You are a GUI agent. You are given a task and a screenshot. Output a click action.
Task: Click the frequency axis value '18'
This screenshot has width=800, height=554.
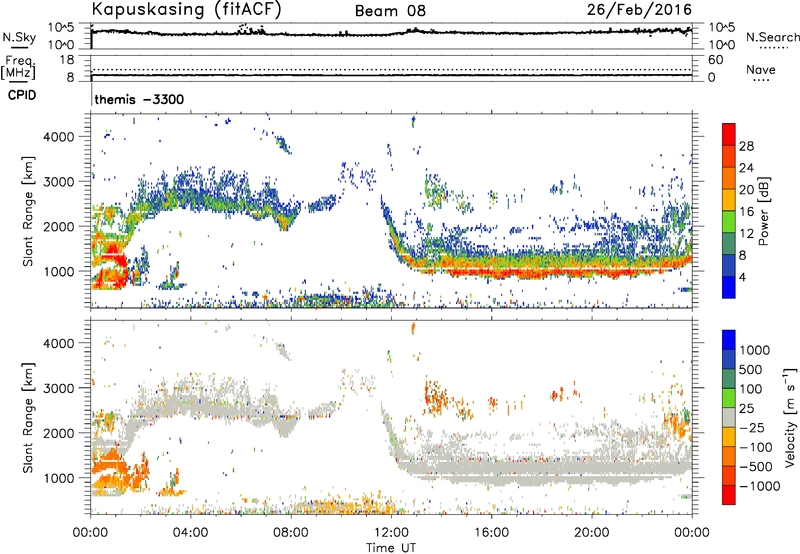(67, 60)
